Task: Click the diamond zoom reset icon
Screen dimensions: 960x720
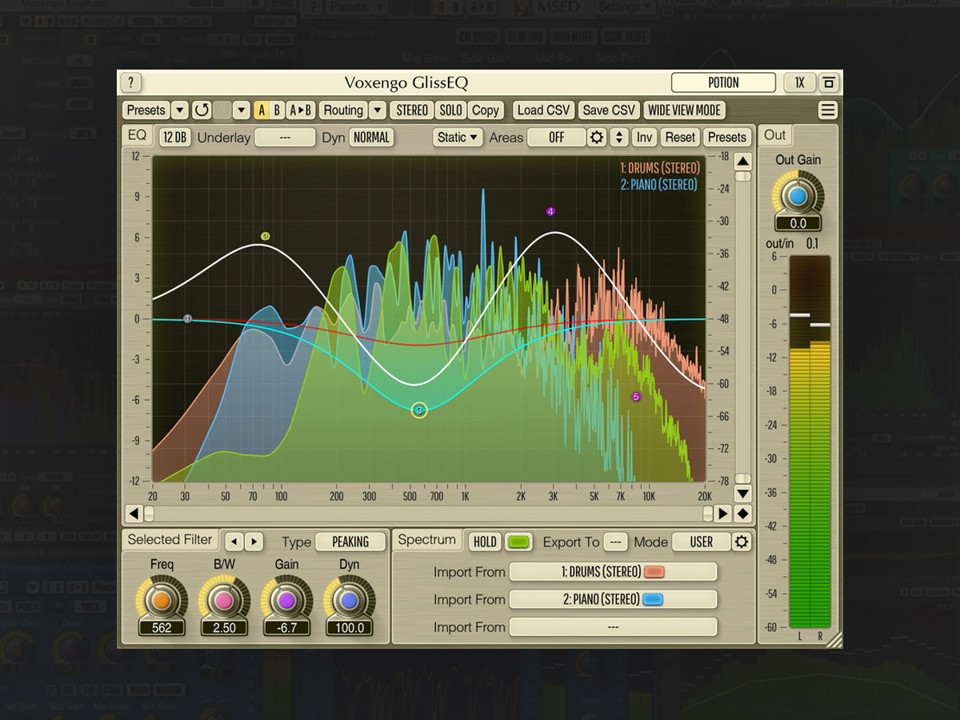Action: click(743, 514)
